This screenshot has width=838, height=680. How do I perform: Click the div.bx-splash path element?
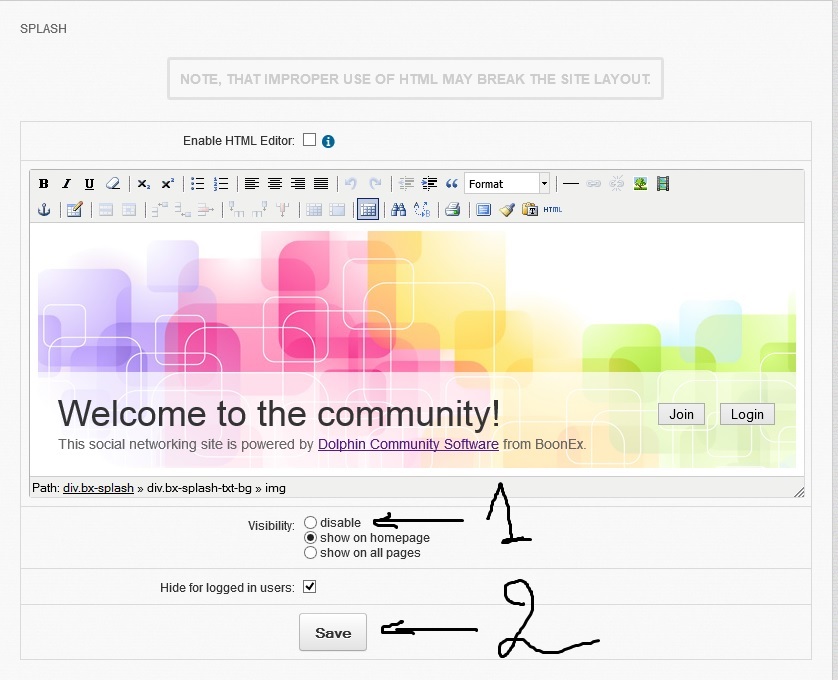coord(98,488)
